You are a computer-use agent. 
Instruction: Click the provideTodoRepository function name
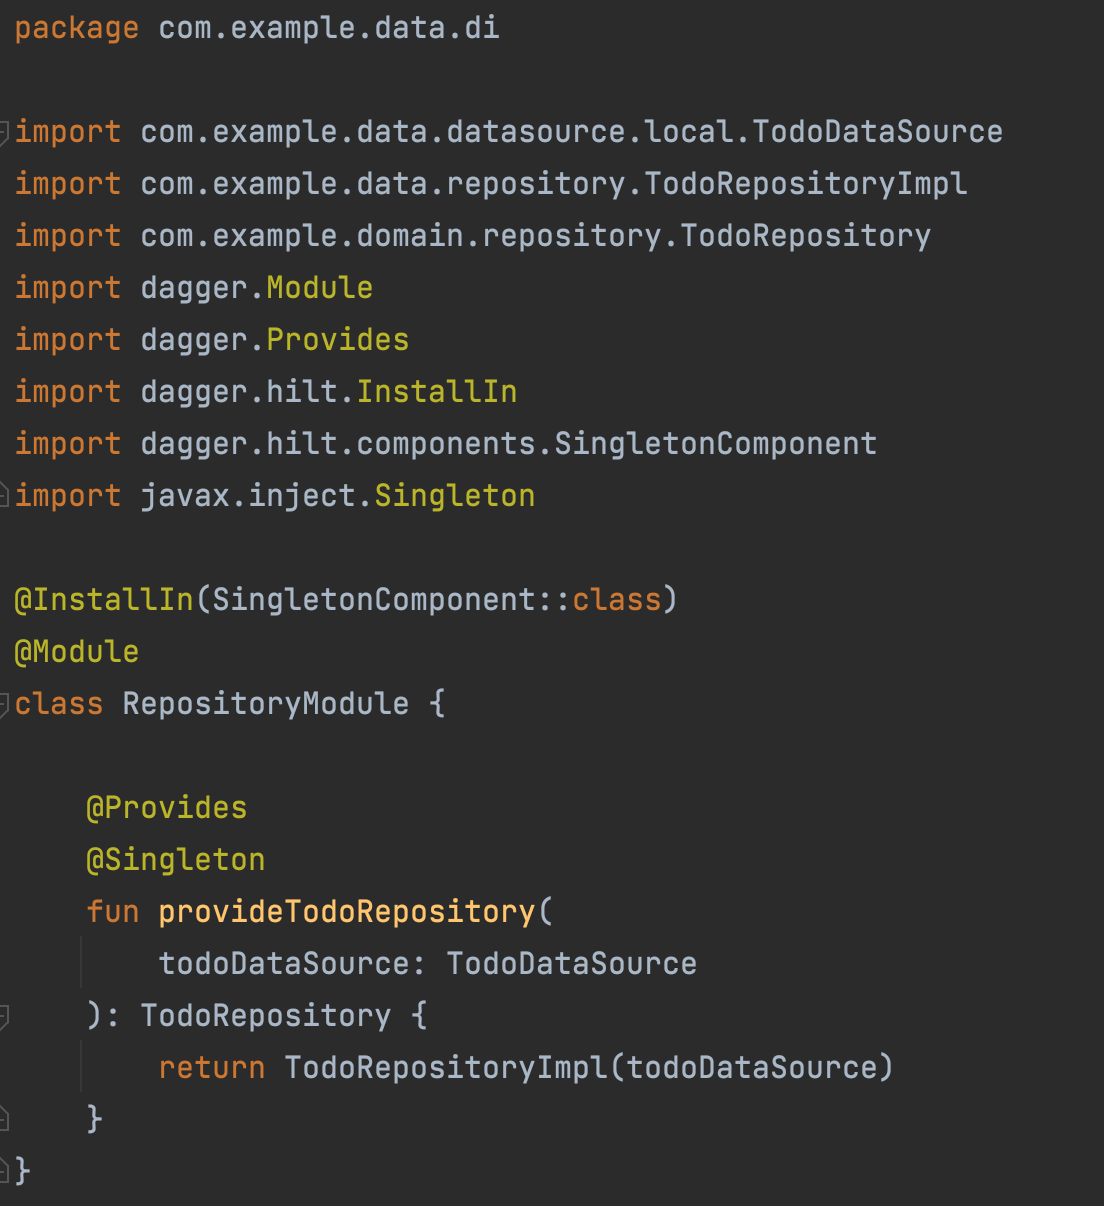[347, 911]
